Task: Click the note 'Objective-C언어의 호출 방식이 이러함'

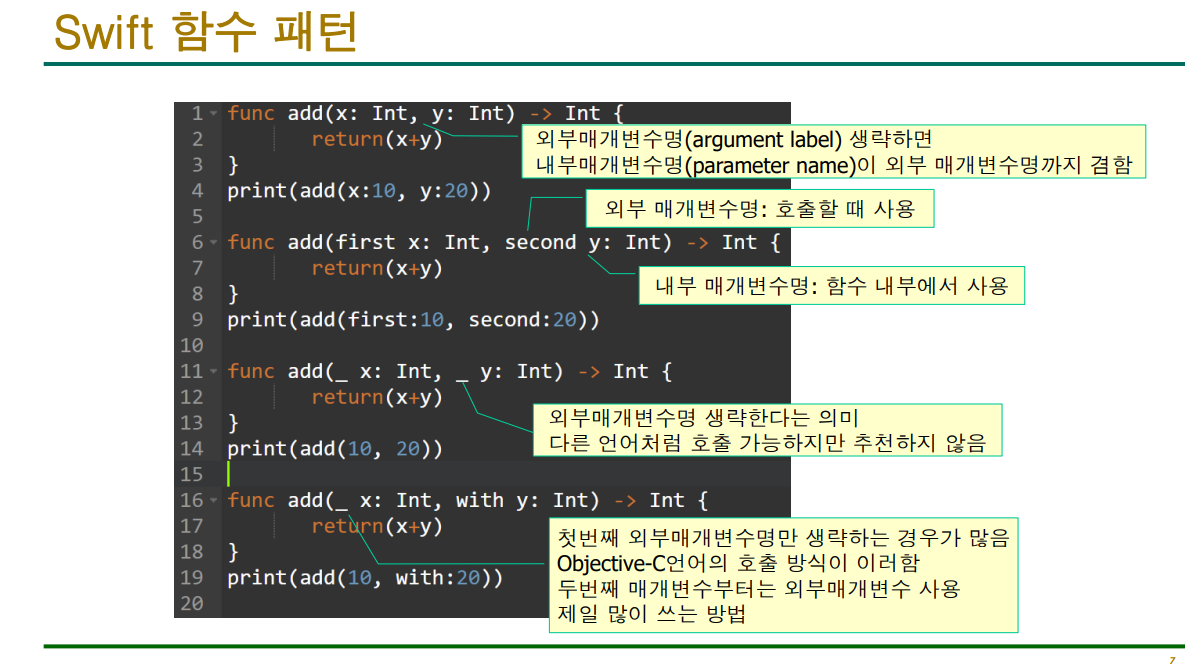Action: (738, 563)
